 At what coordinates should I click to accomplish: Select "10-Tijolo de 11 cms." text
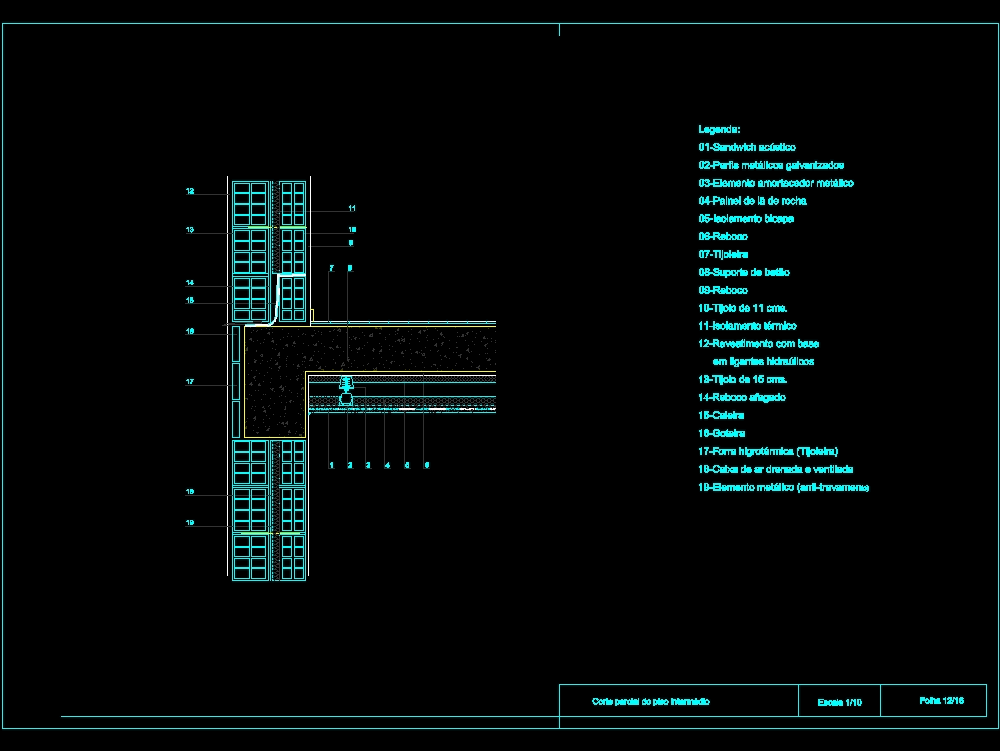(742, 308)
